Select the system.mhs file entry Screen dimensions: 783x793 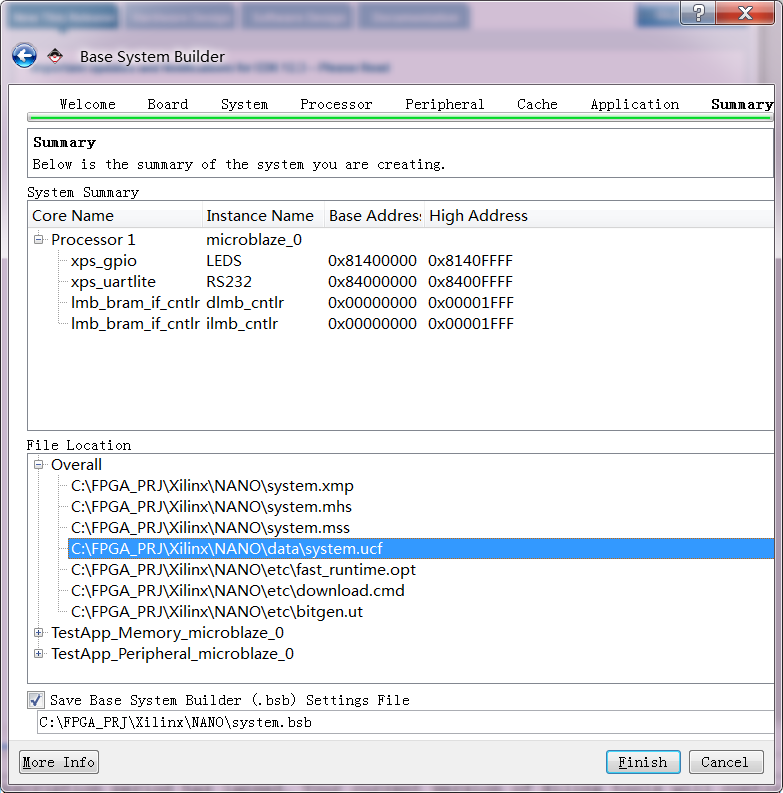[x=211, y=507]
